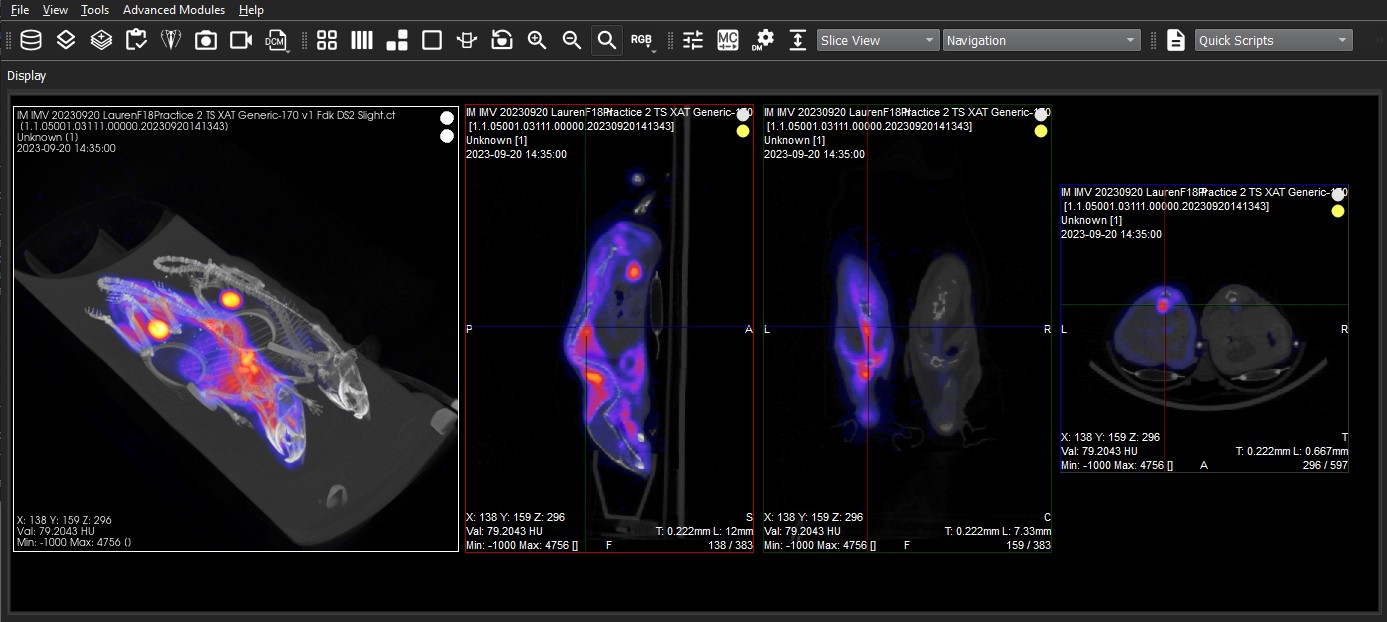Toggle the yellow overlay dot in sagittal view

click(743, 131)
